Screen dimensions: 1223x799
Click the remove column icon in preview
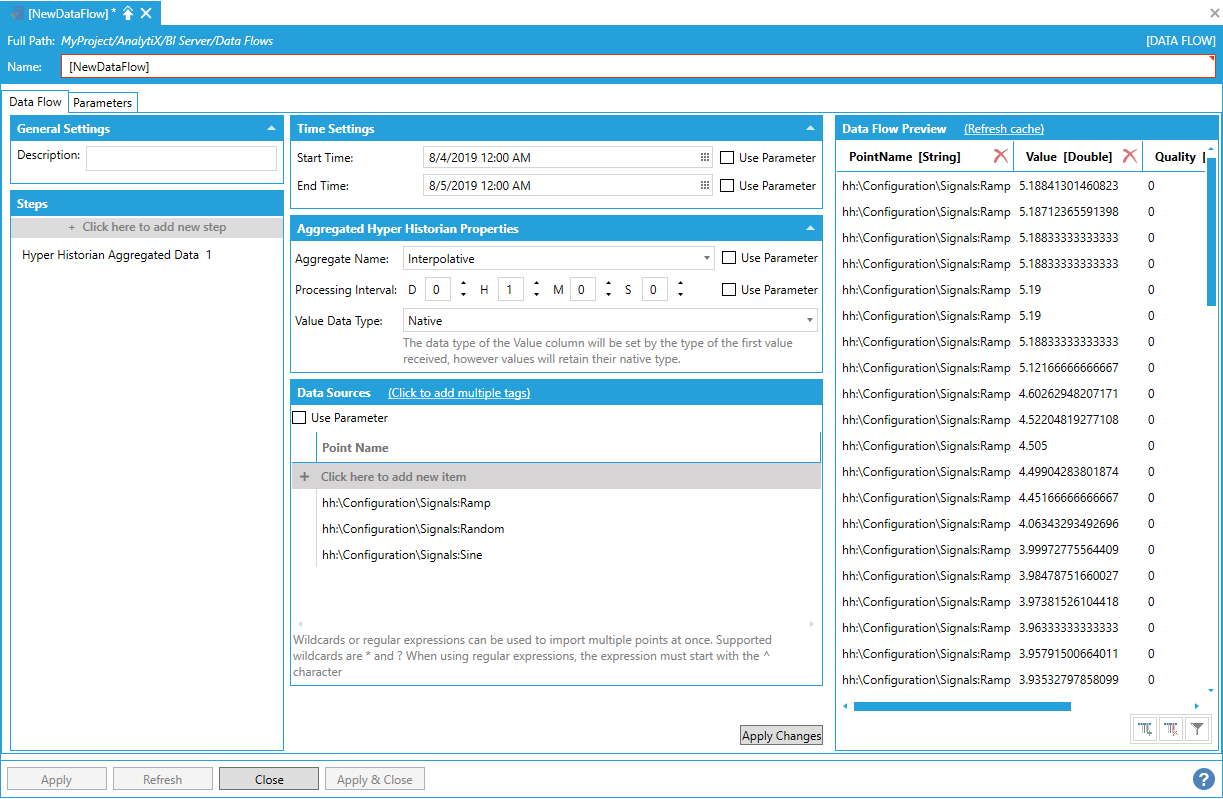pyautogui.click(x=1170, y=730)
